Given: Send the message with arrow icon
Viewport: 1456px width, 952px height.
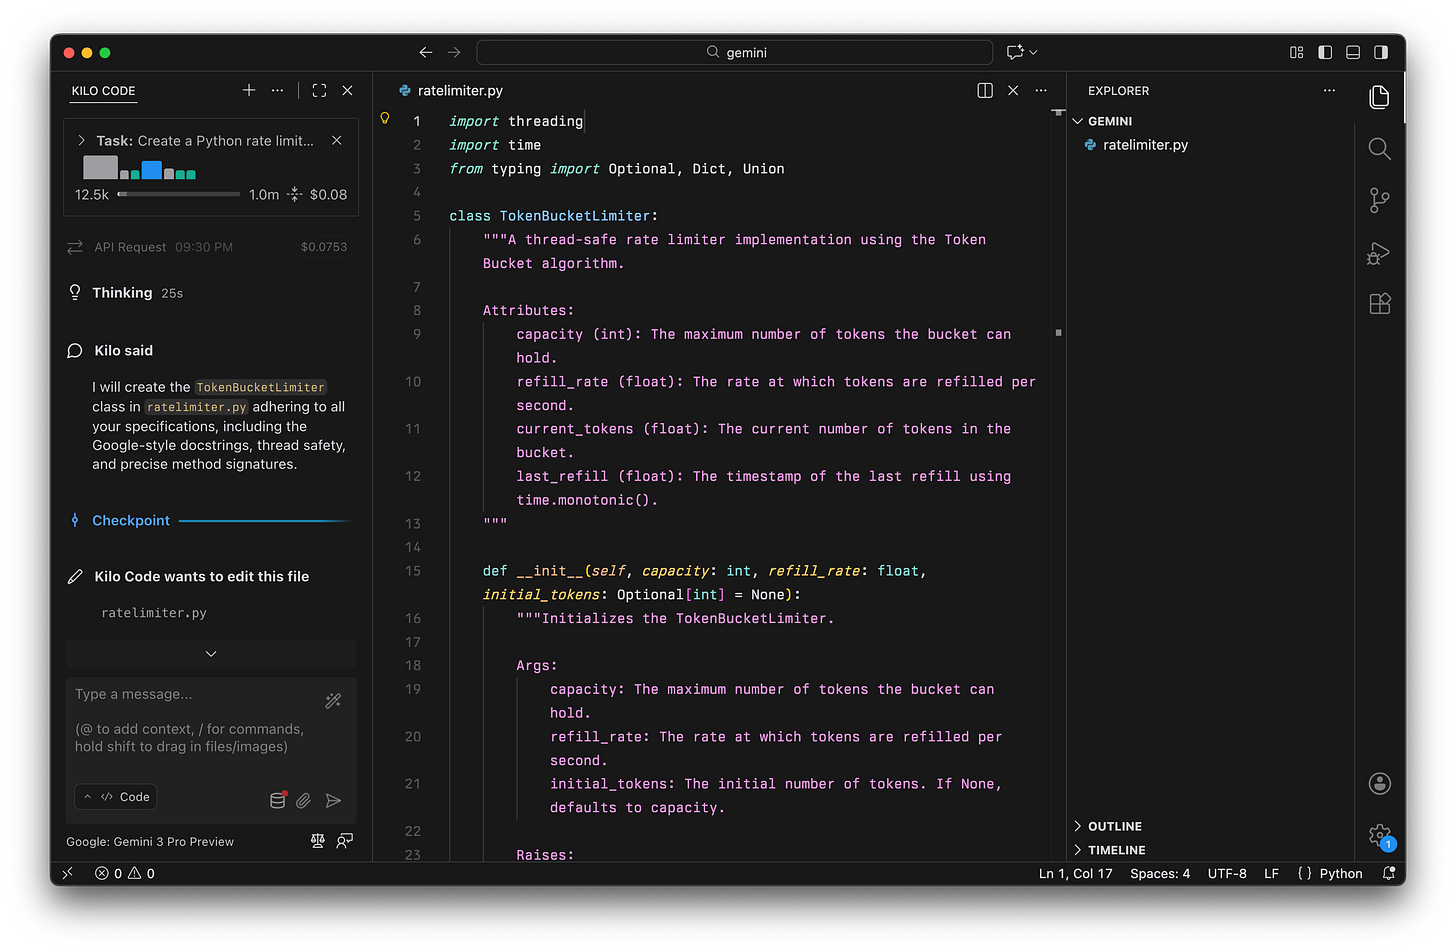Looking at the screenshot, I should coord(334,800).
